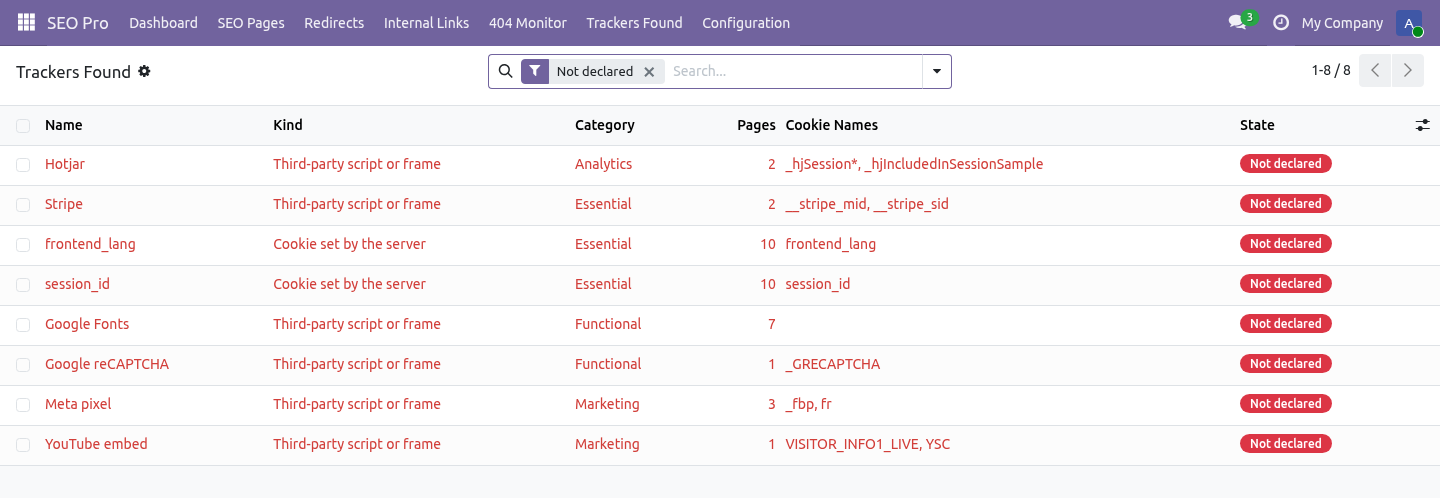The image size is (1440, 498).
Task: Click __stripe_mid, __stripe_sid cookie cell
Action: click(x=867, y=204)
